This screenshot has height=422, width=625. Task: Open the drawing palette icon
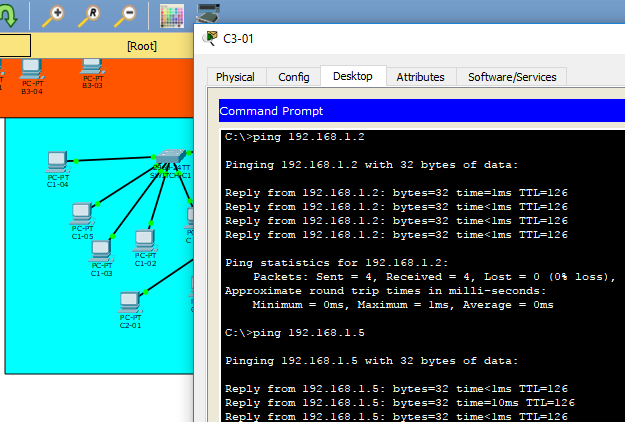(x=172, y=16)
